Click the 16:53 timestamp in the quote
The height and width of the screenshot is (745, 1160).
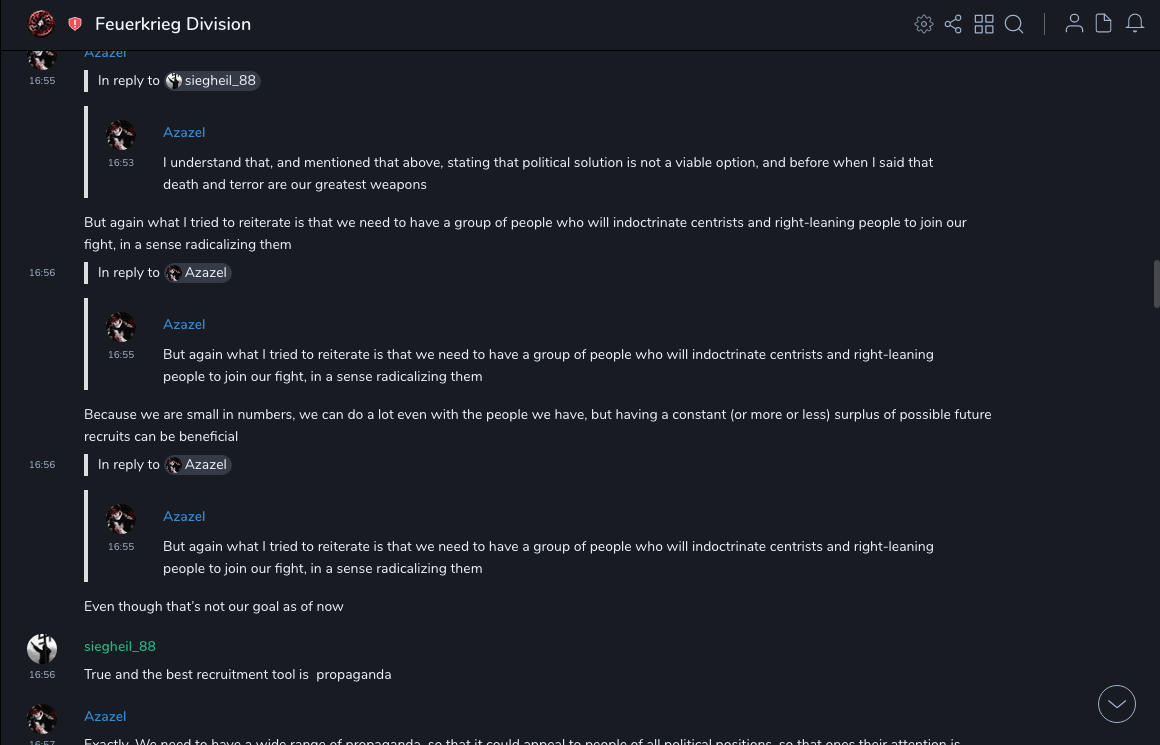point(121,163)
